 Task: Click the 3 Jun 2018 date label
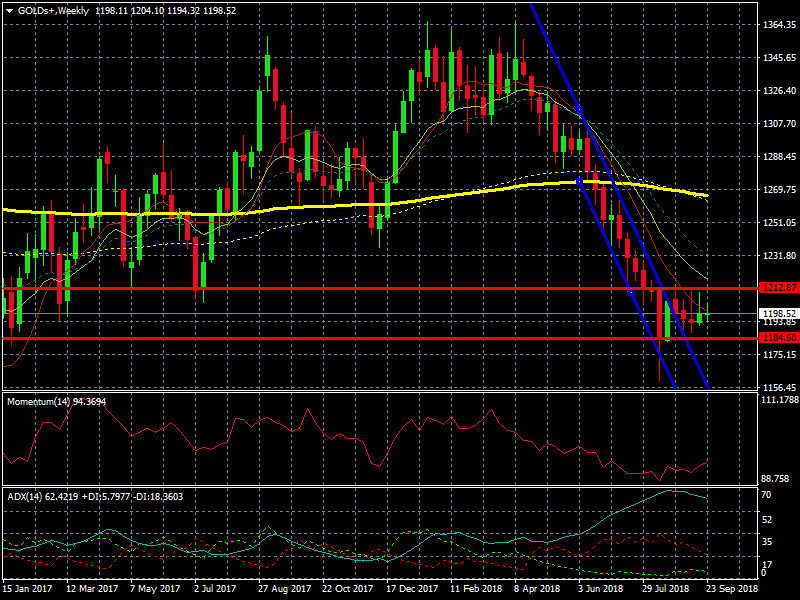point(601,589)
